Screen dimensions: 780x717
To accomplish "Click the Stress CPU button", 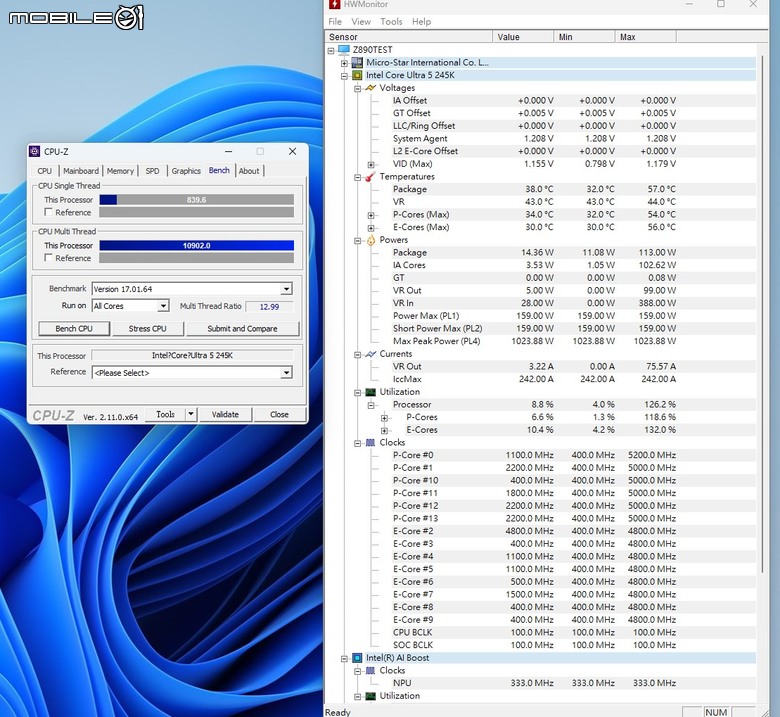I will (147, 328).
